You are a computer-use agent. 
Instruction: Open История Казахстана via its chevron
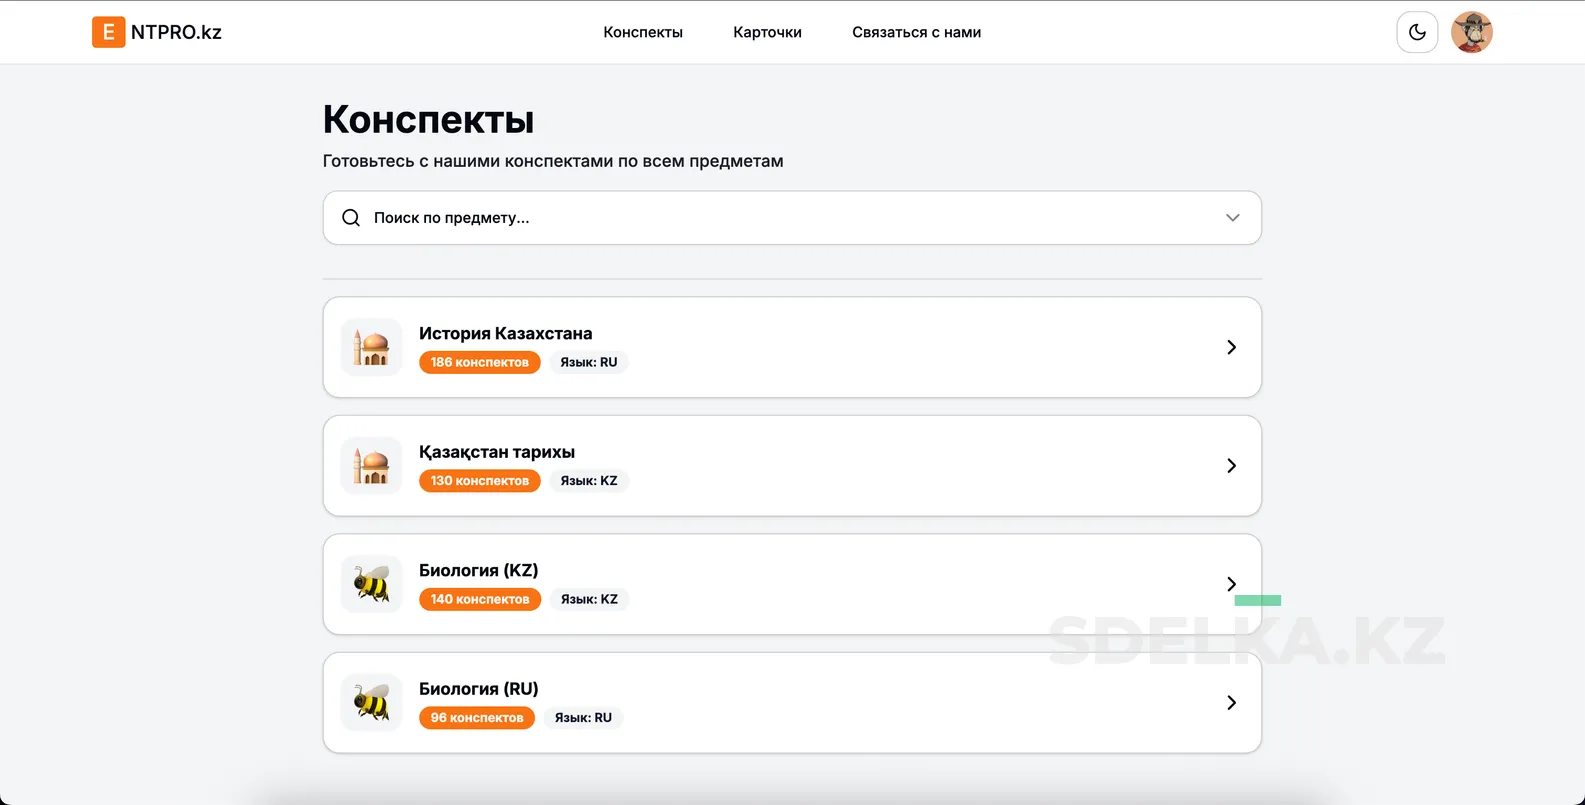tap(1232, 347)
